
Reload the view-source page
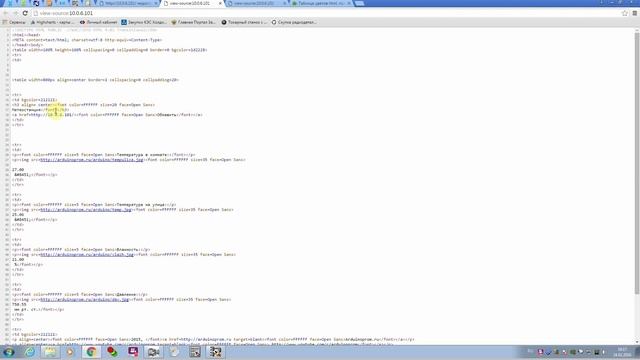click(25, 13)
